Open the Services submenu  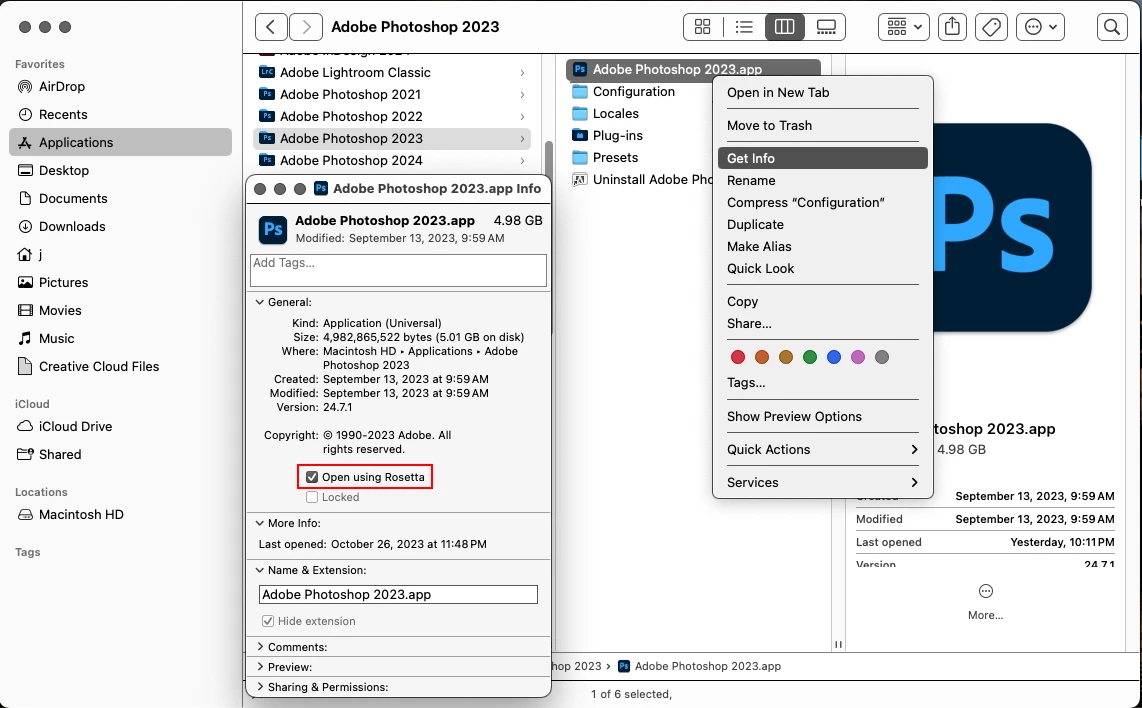822,482
